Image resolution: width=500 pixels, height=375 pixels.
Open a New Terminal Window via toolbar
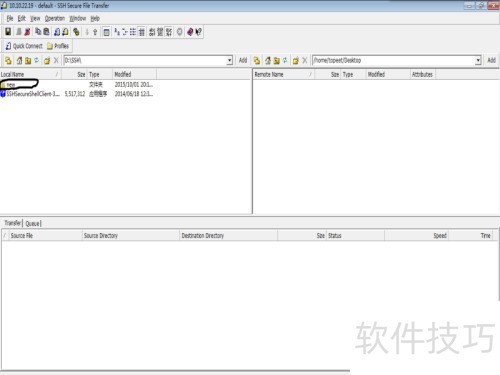[57, 32]
